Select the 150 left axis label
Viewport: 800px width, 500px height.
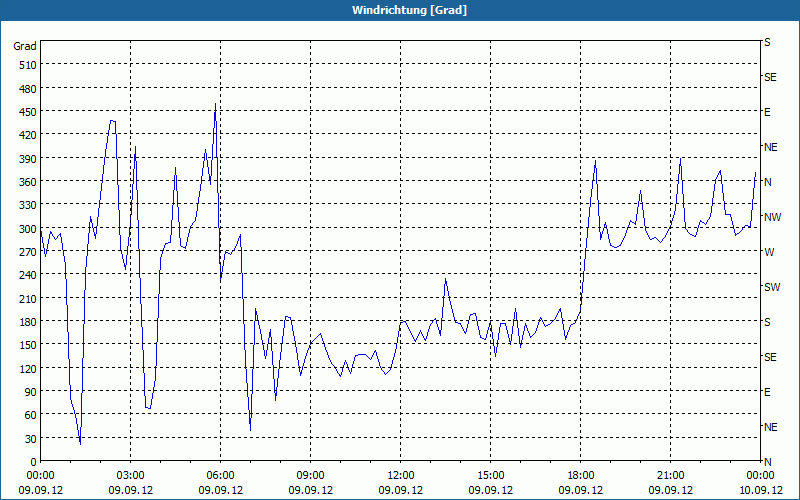(28, 345)
